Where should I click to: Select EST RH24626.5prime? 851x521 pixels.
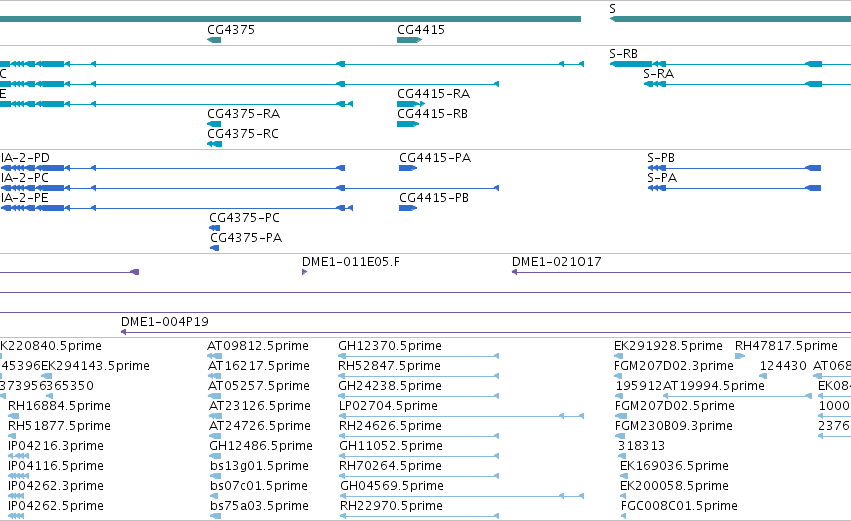pyautogui.click(x=390, y=426)
